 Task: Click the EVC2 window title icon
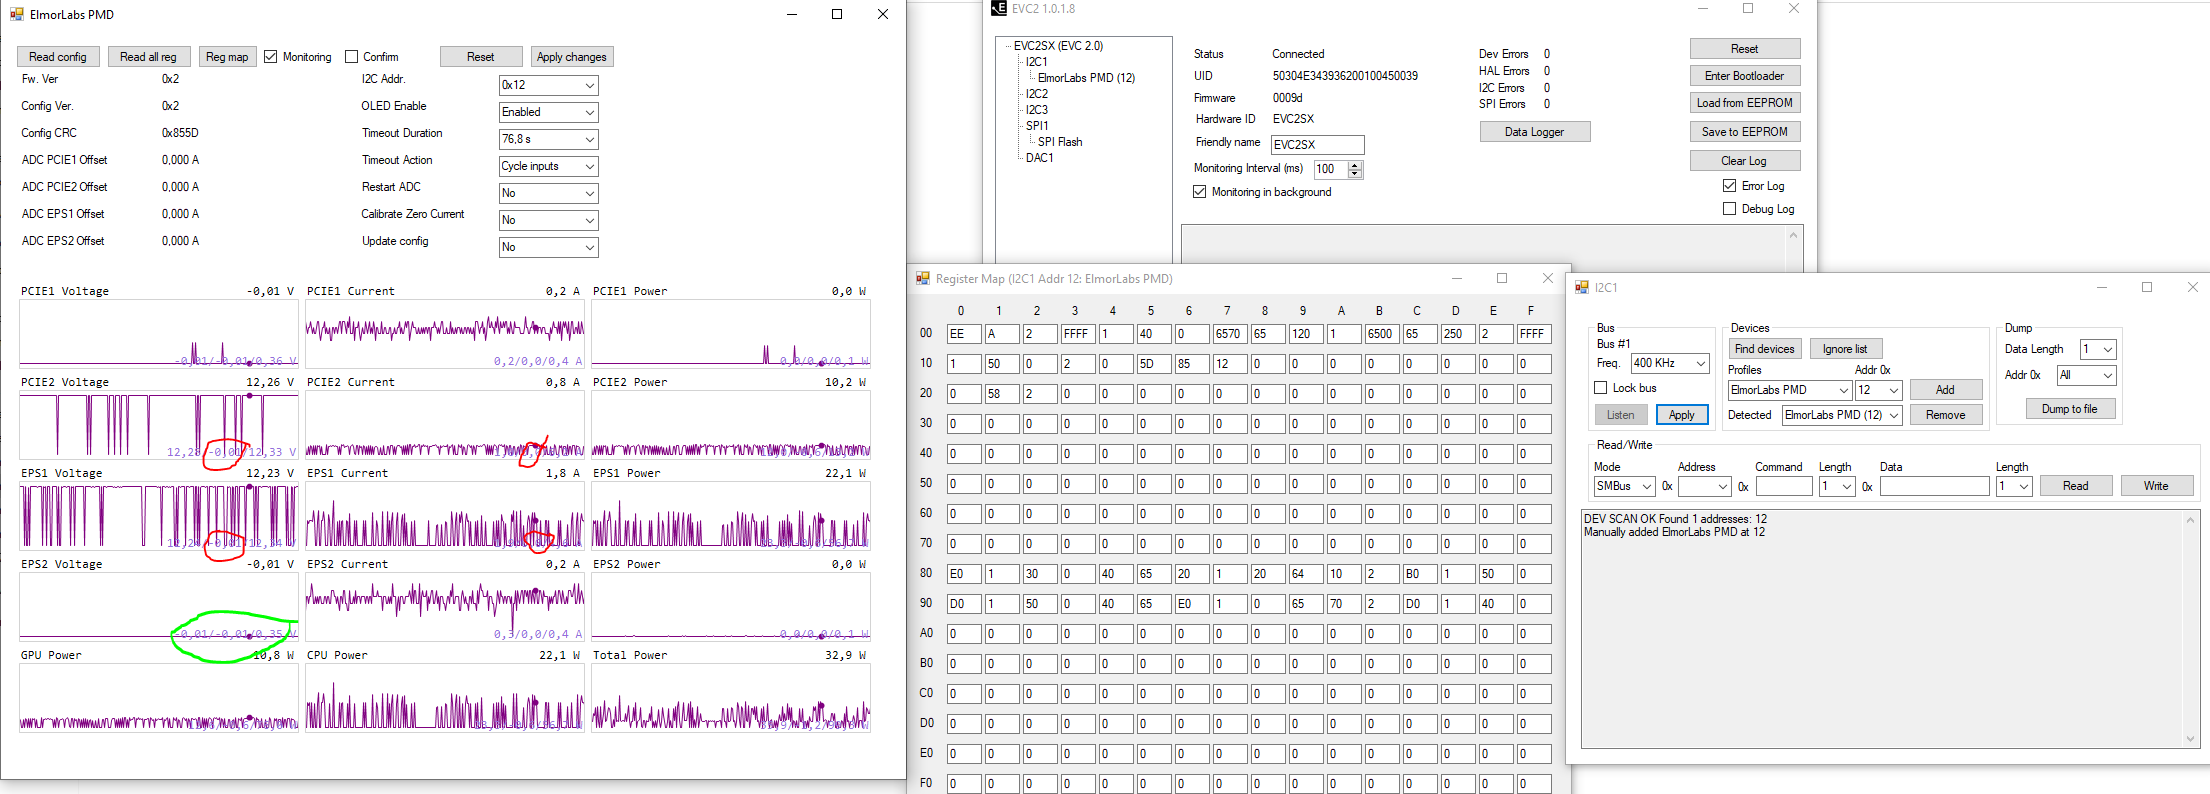click(x=998, y=8)
